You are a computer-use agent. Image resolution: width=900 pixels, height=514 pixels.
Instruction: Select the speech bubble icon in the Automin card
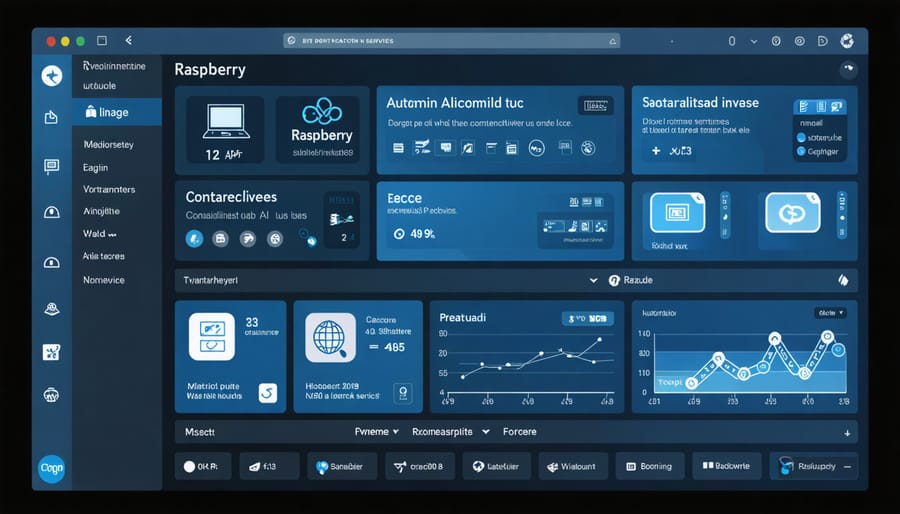tap(445, 147)
